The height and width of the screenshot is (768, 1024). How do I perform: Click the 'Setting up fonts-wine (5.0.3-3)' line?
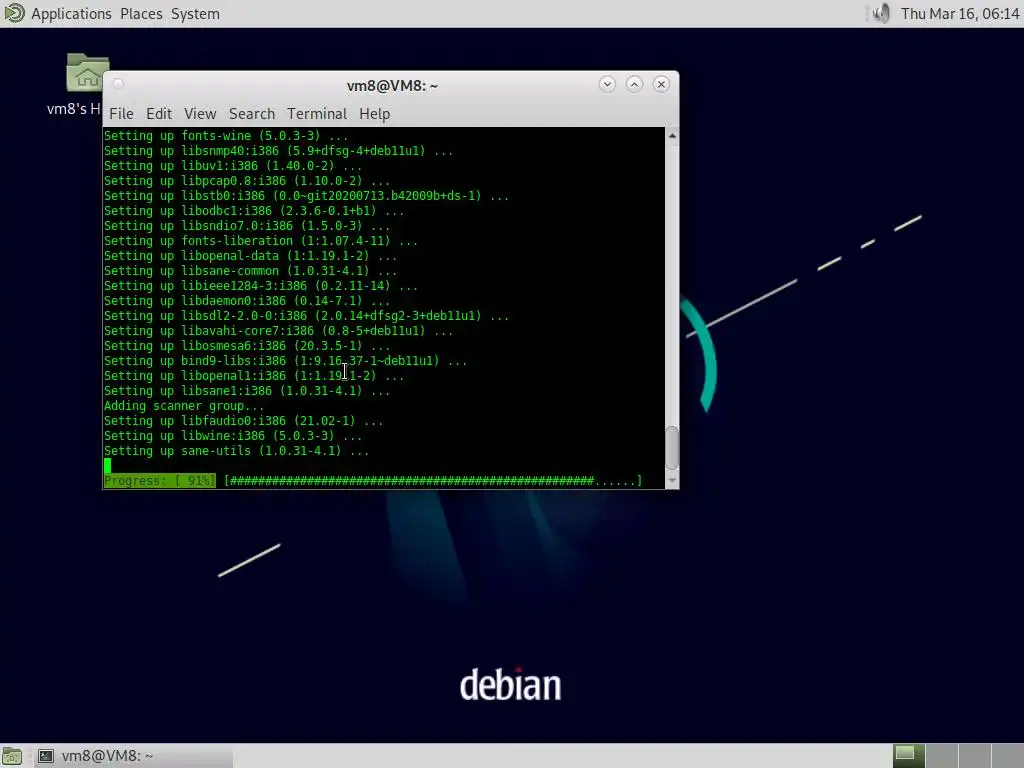coord(226,136)
